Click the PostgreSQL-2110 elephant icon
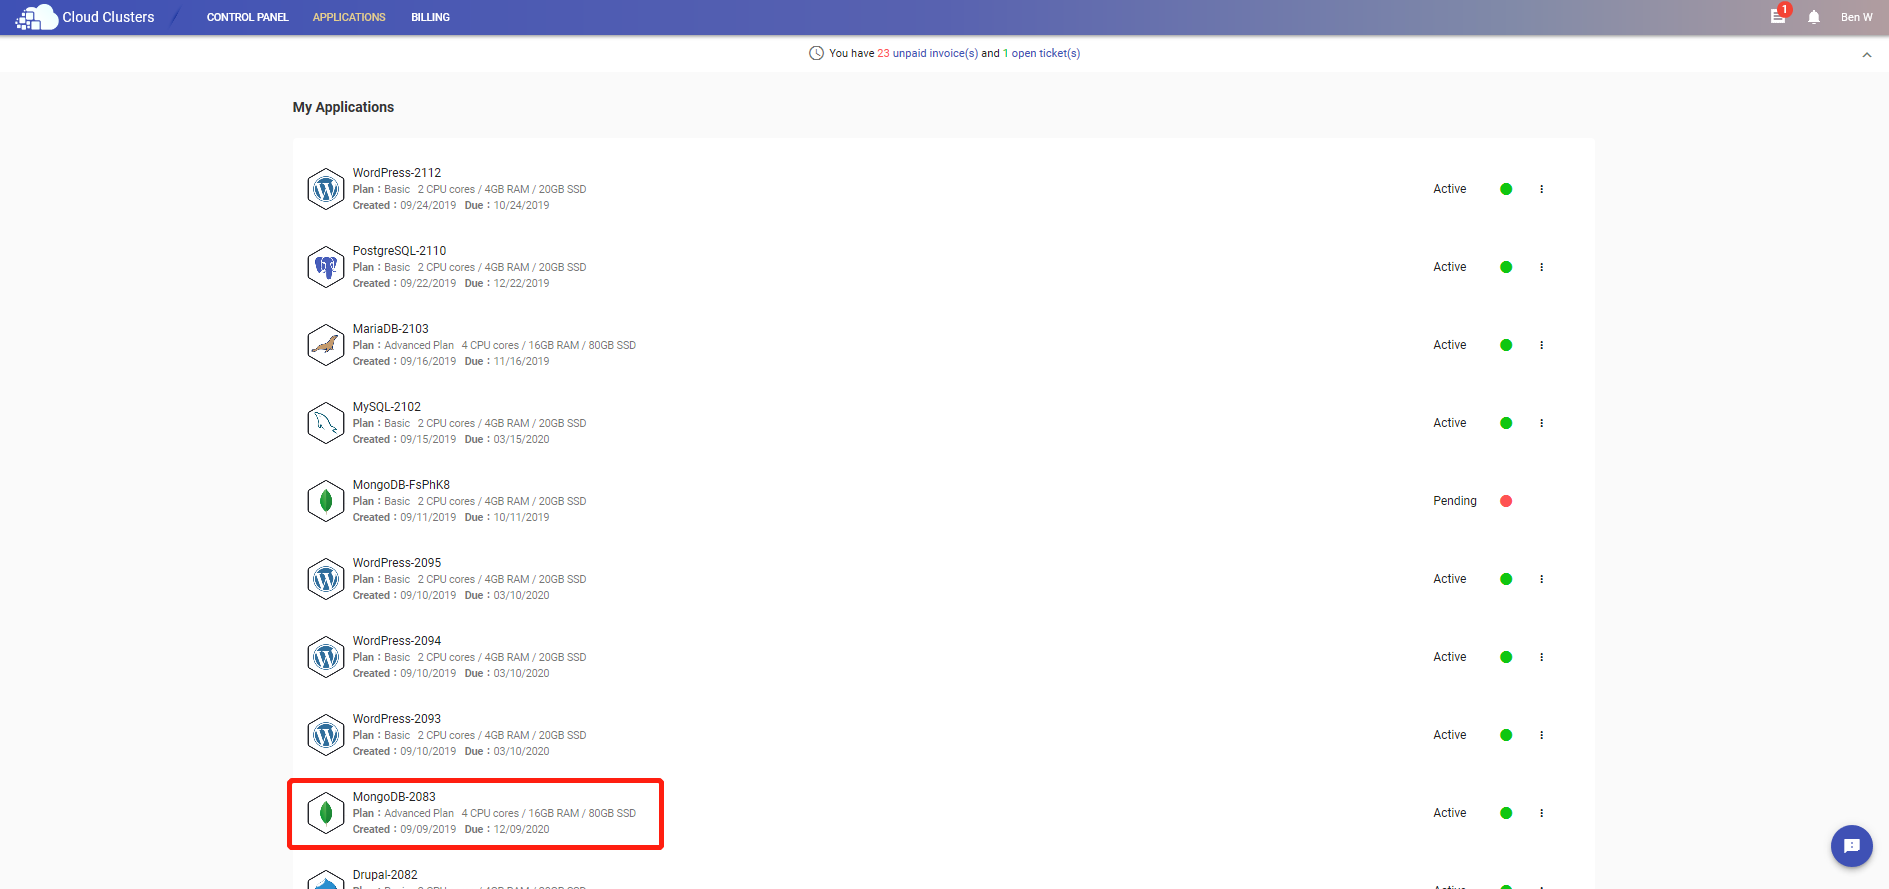 pos(326,267)
